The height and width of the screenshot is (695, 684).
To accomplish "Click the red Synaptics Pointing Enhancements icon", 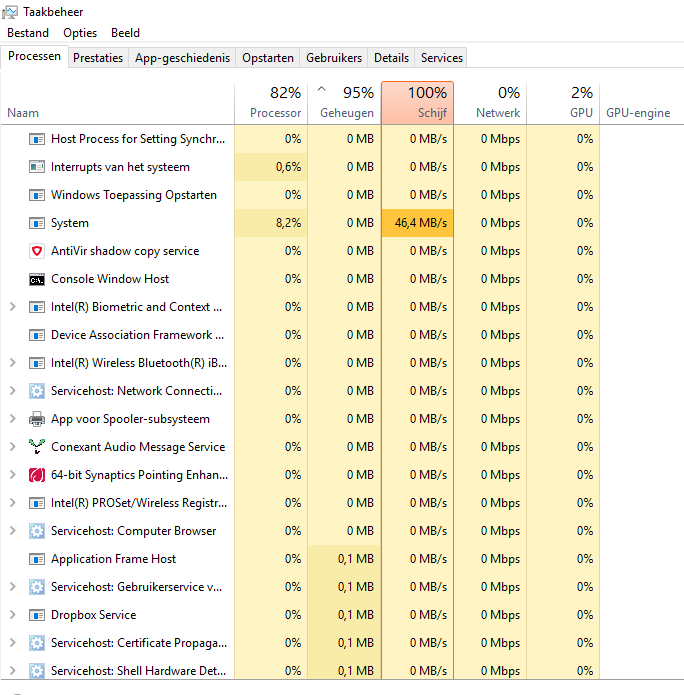I will point(37,475).
